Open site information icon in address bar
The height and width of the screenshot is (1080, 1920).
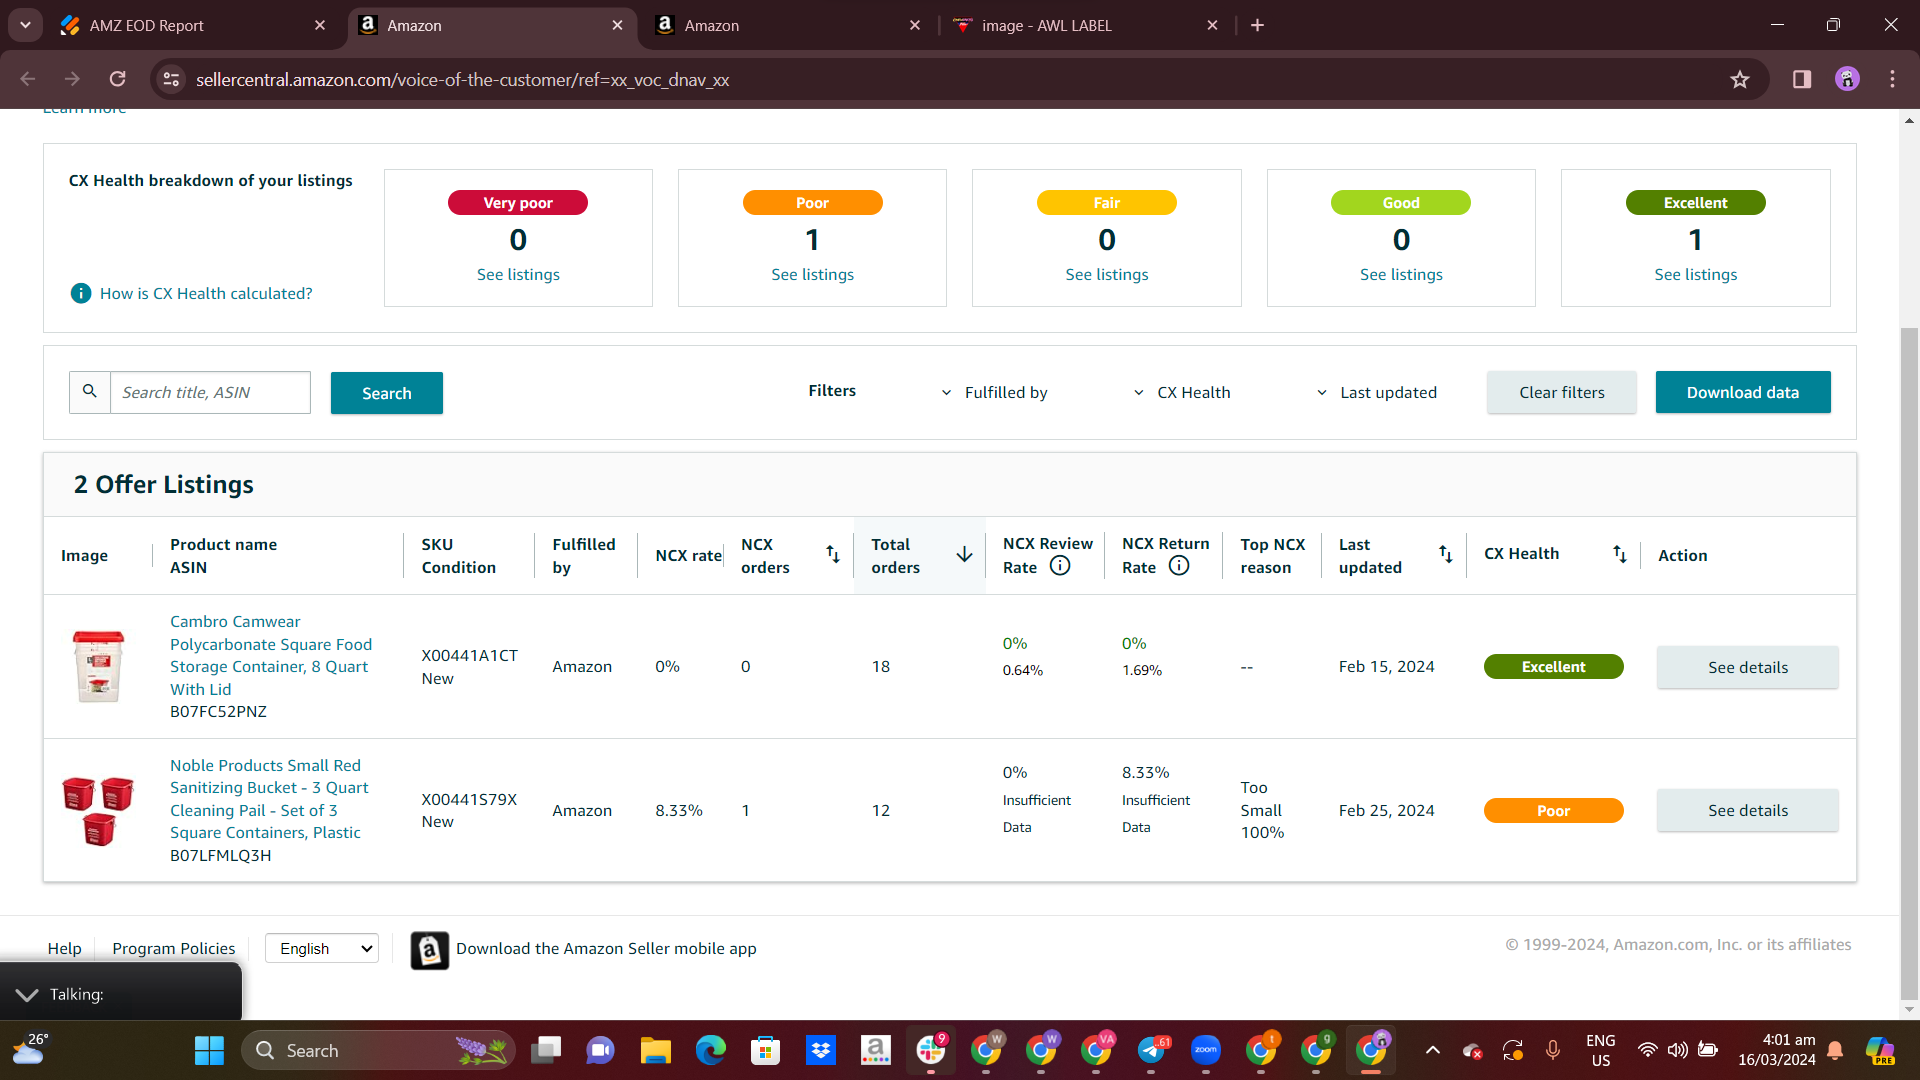coord(171,79)
